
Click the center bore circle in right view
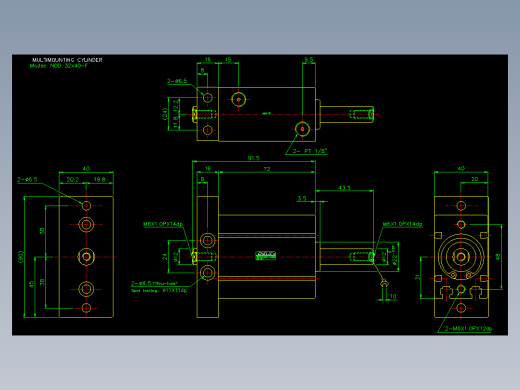[x=461, y=257]
